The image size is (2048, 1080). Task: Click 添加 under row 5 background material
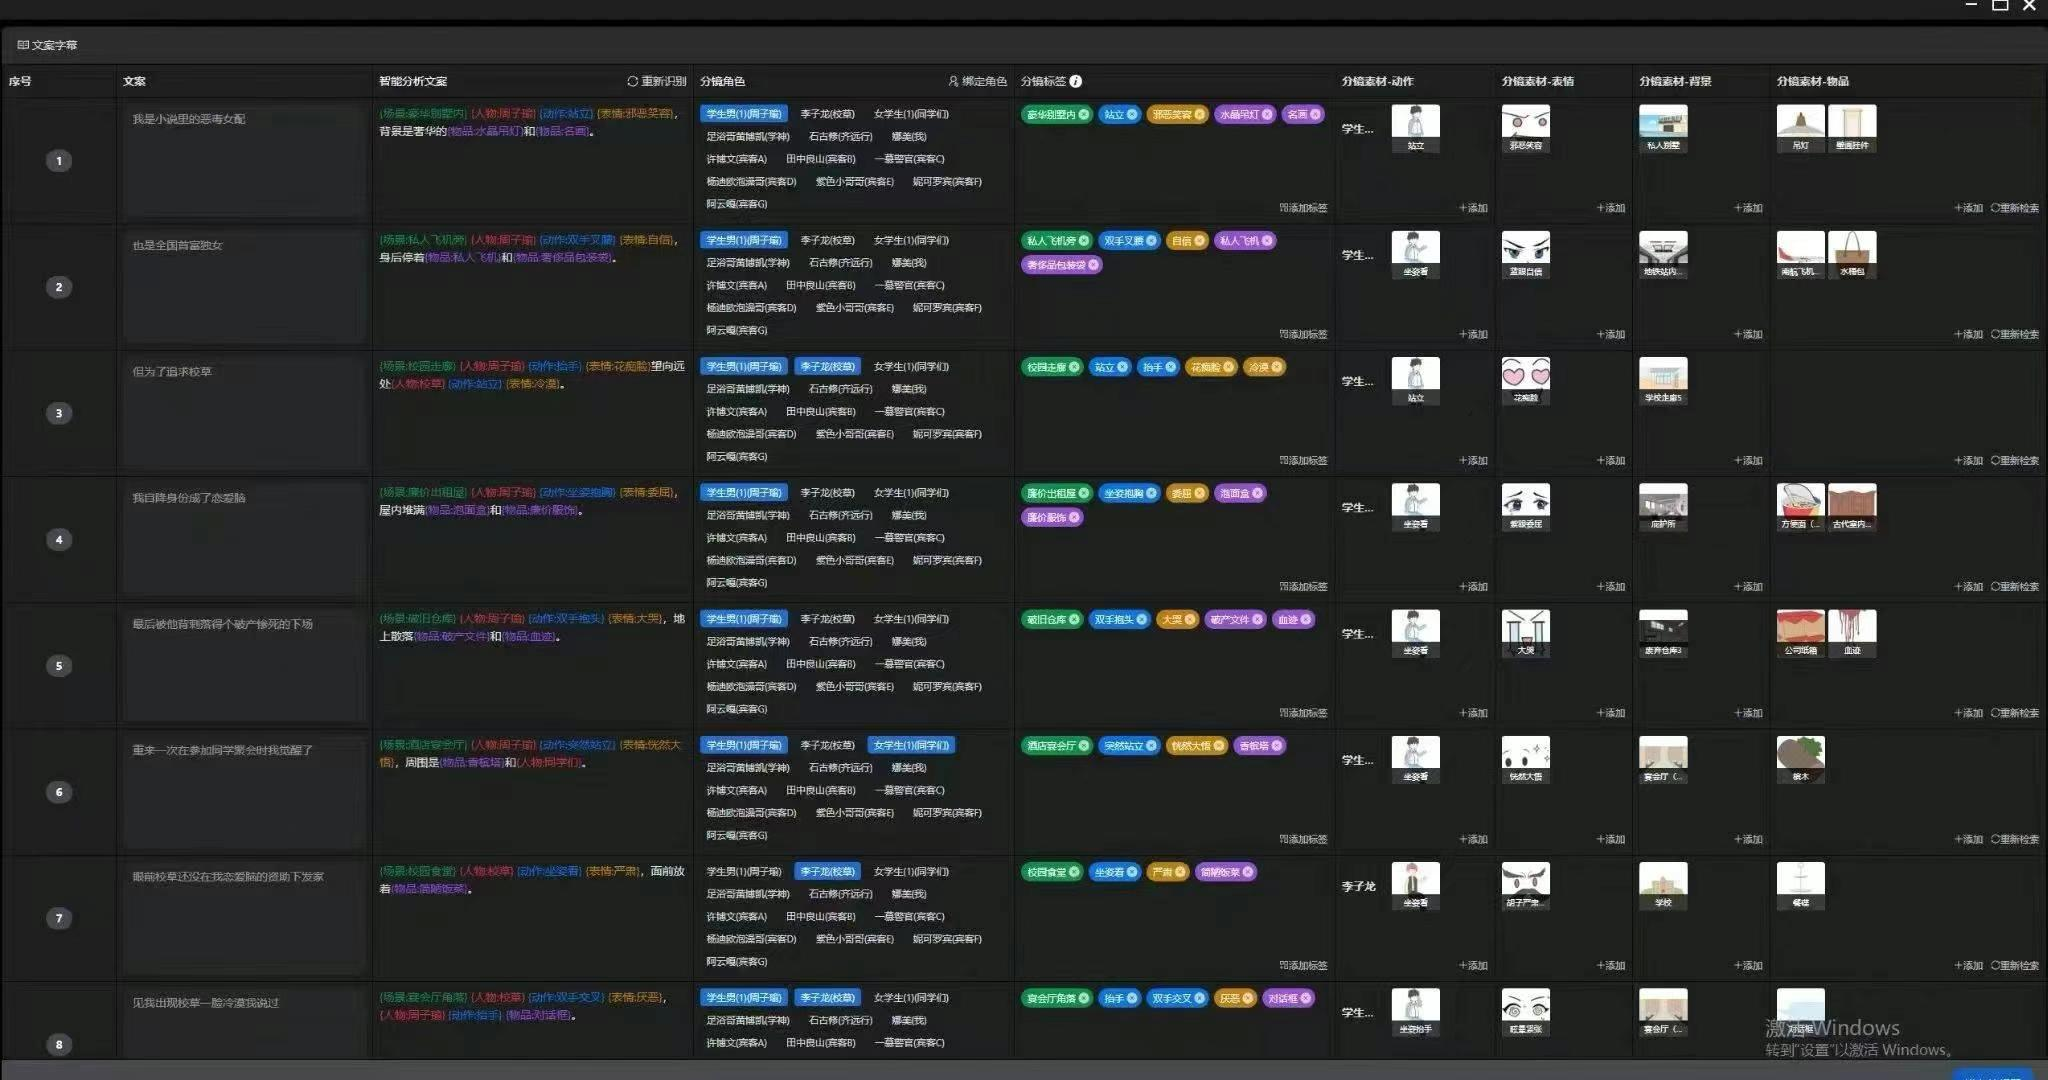click(x=1747, y=713)
